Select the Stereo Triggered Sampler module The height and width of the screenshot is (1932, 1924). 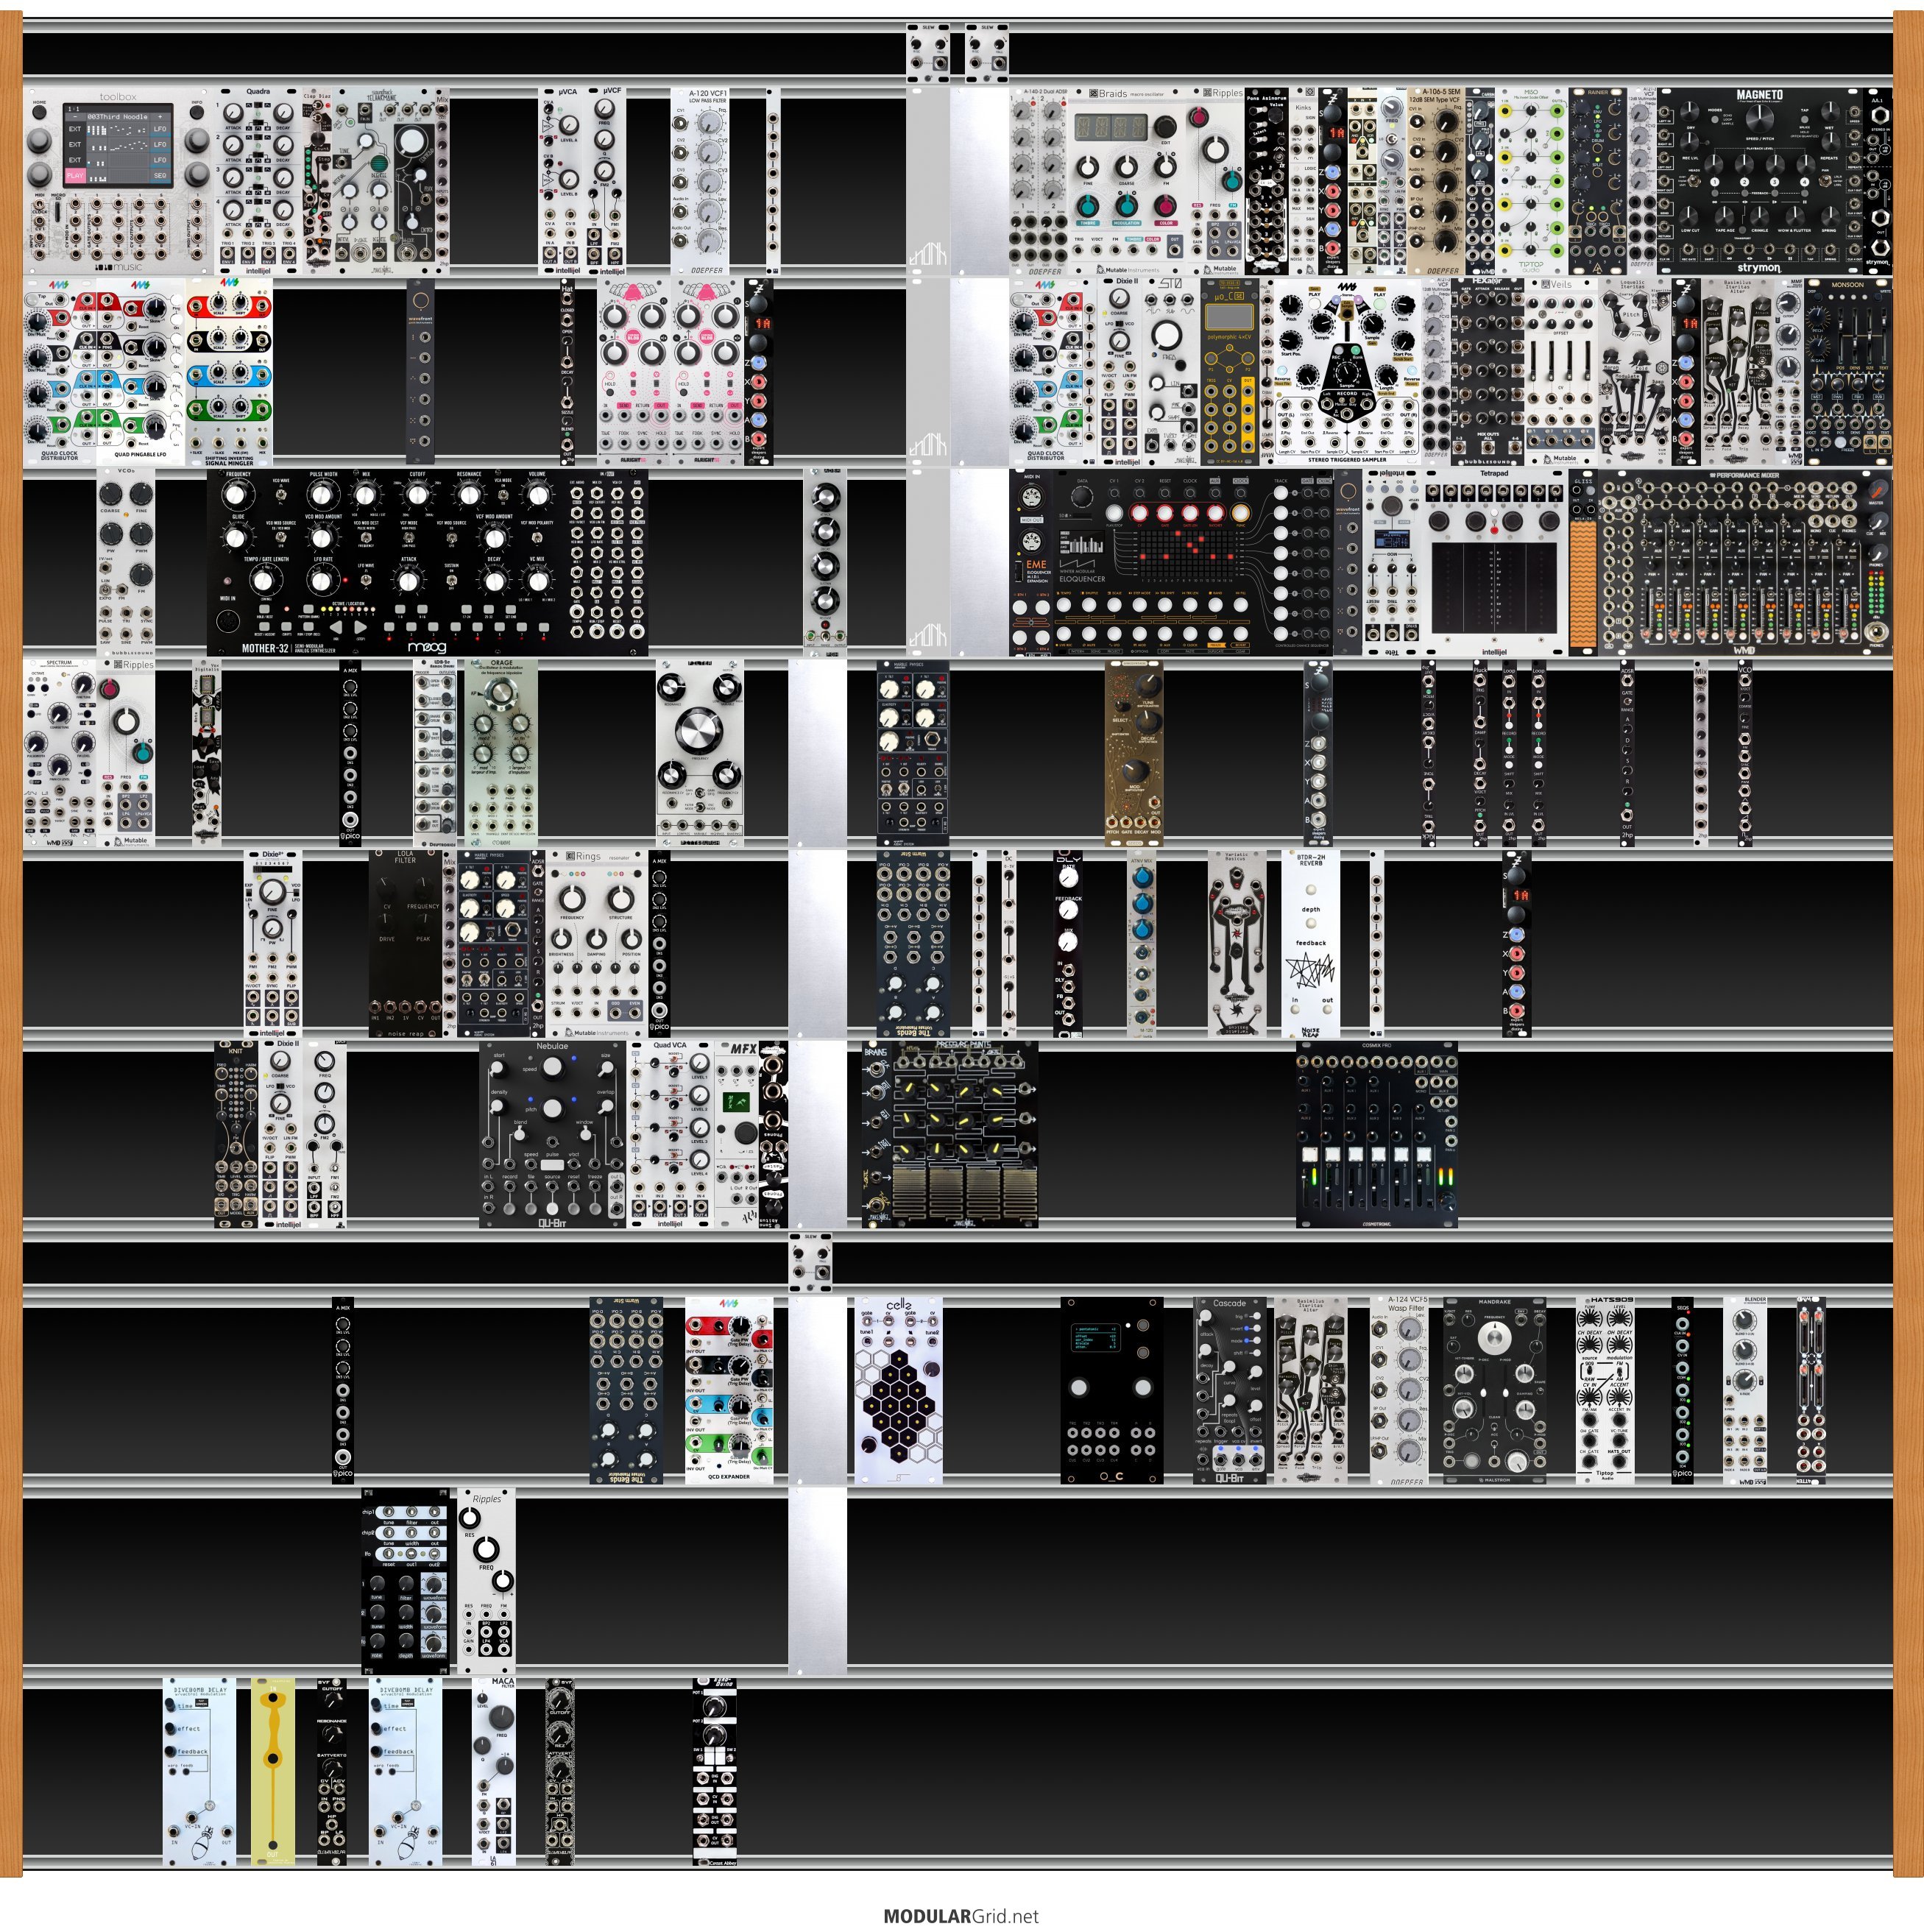[x=1346, y=372]
